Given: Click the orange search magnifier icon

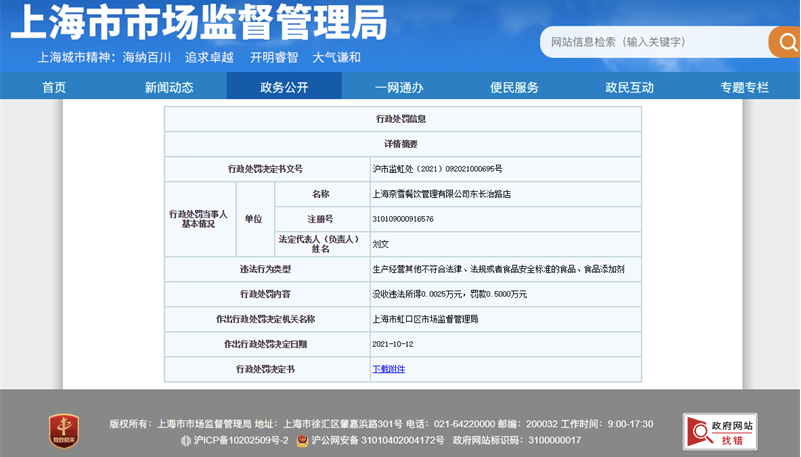Looking at the screenshot, I should (785, 42).
